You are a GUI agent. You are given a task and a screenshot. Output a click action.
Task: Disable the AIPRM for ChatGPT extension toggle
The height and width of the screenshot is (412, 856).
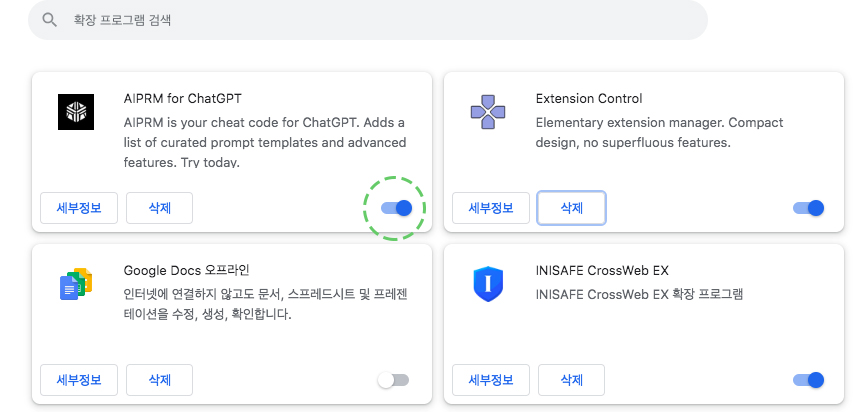[x=396, y=208]
